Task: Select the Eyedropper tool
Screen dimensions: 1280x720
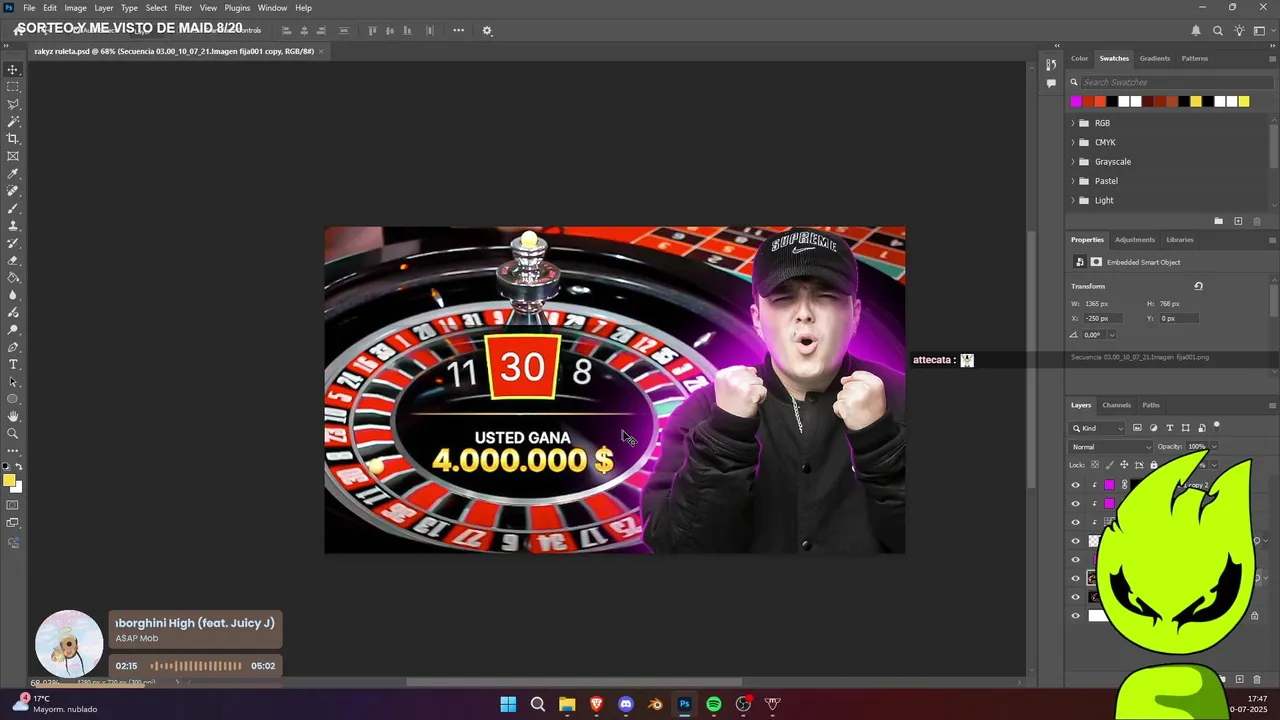Action: (13, 174)
